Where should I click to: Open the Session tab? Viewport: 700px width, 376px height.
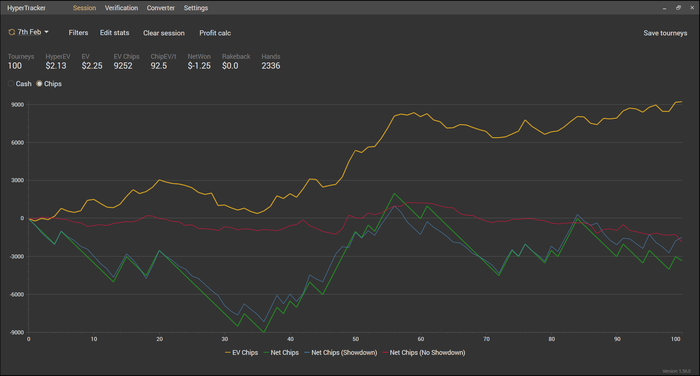coord(84,8)
